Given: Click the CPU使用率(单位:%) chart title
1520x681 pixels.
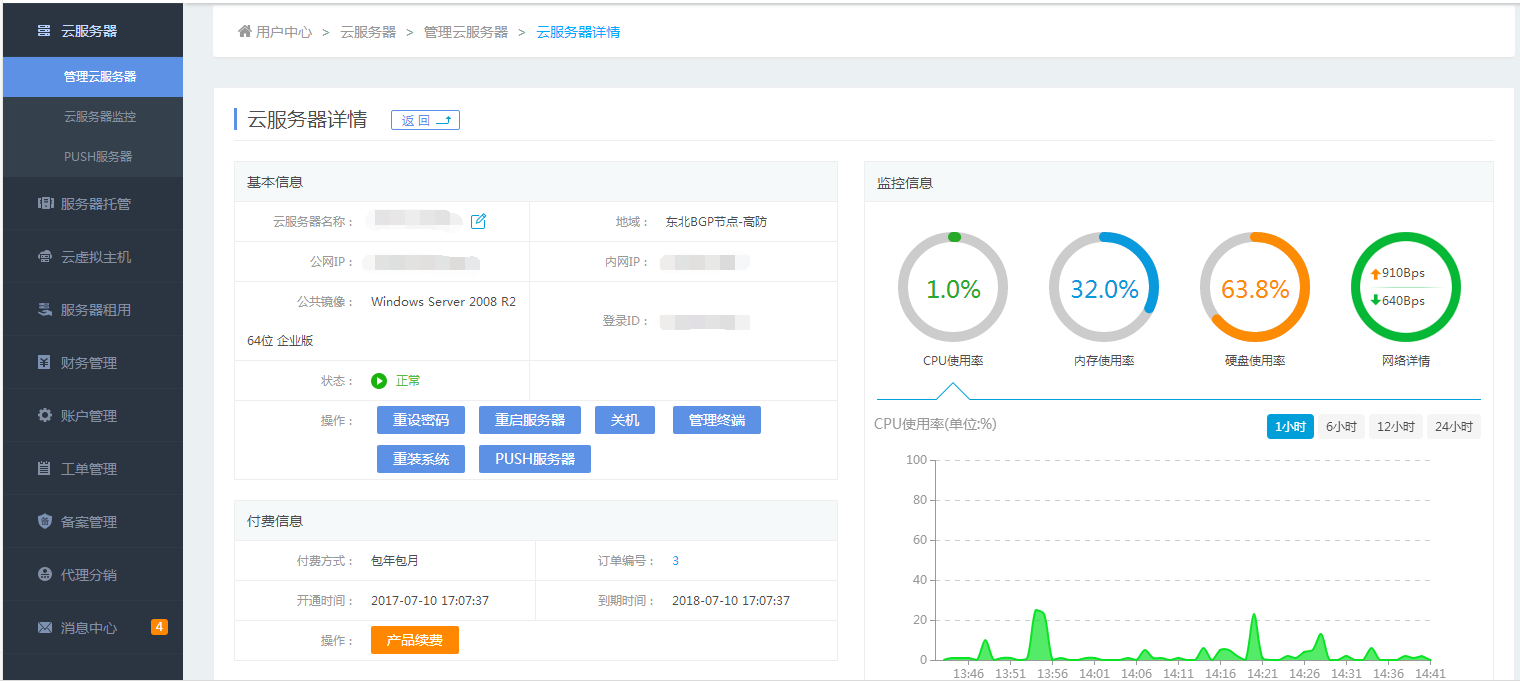Looking at the screenshot, I should (x=935, y=424).
